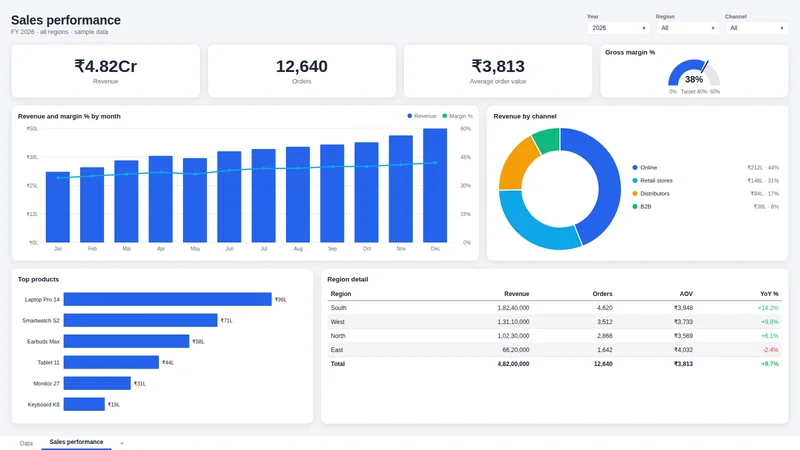
Task: Select the North region row name
Action: (x=338, y=336)
